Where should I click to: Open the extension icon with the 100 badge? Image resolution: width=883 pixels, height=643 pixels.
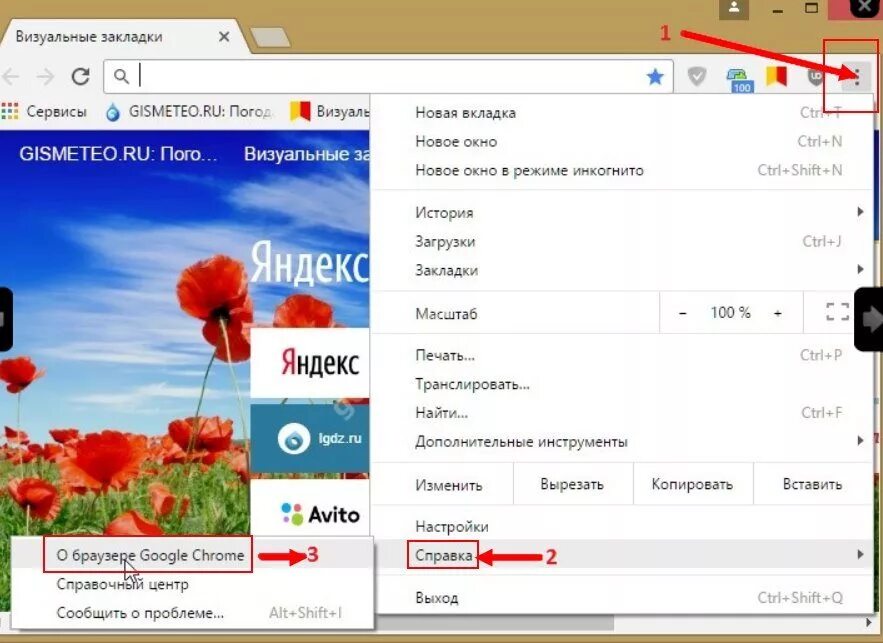point(738,79)
